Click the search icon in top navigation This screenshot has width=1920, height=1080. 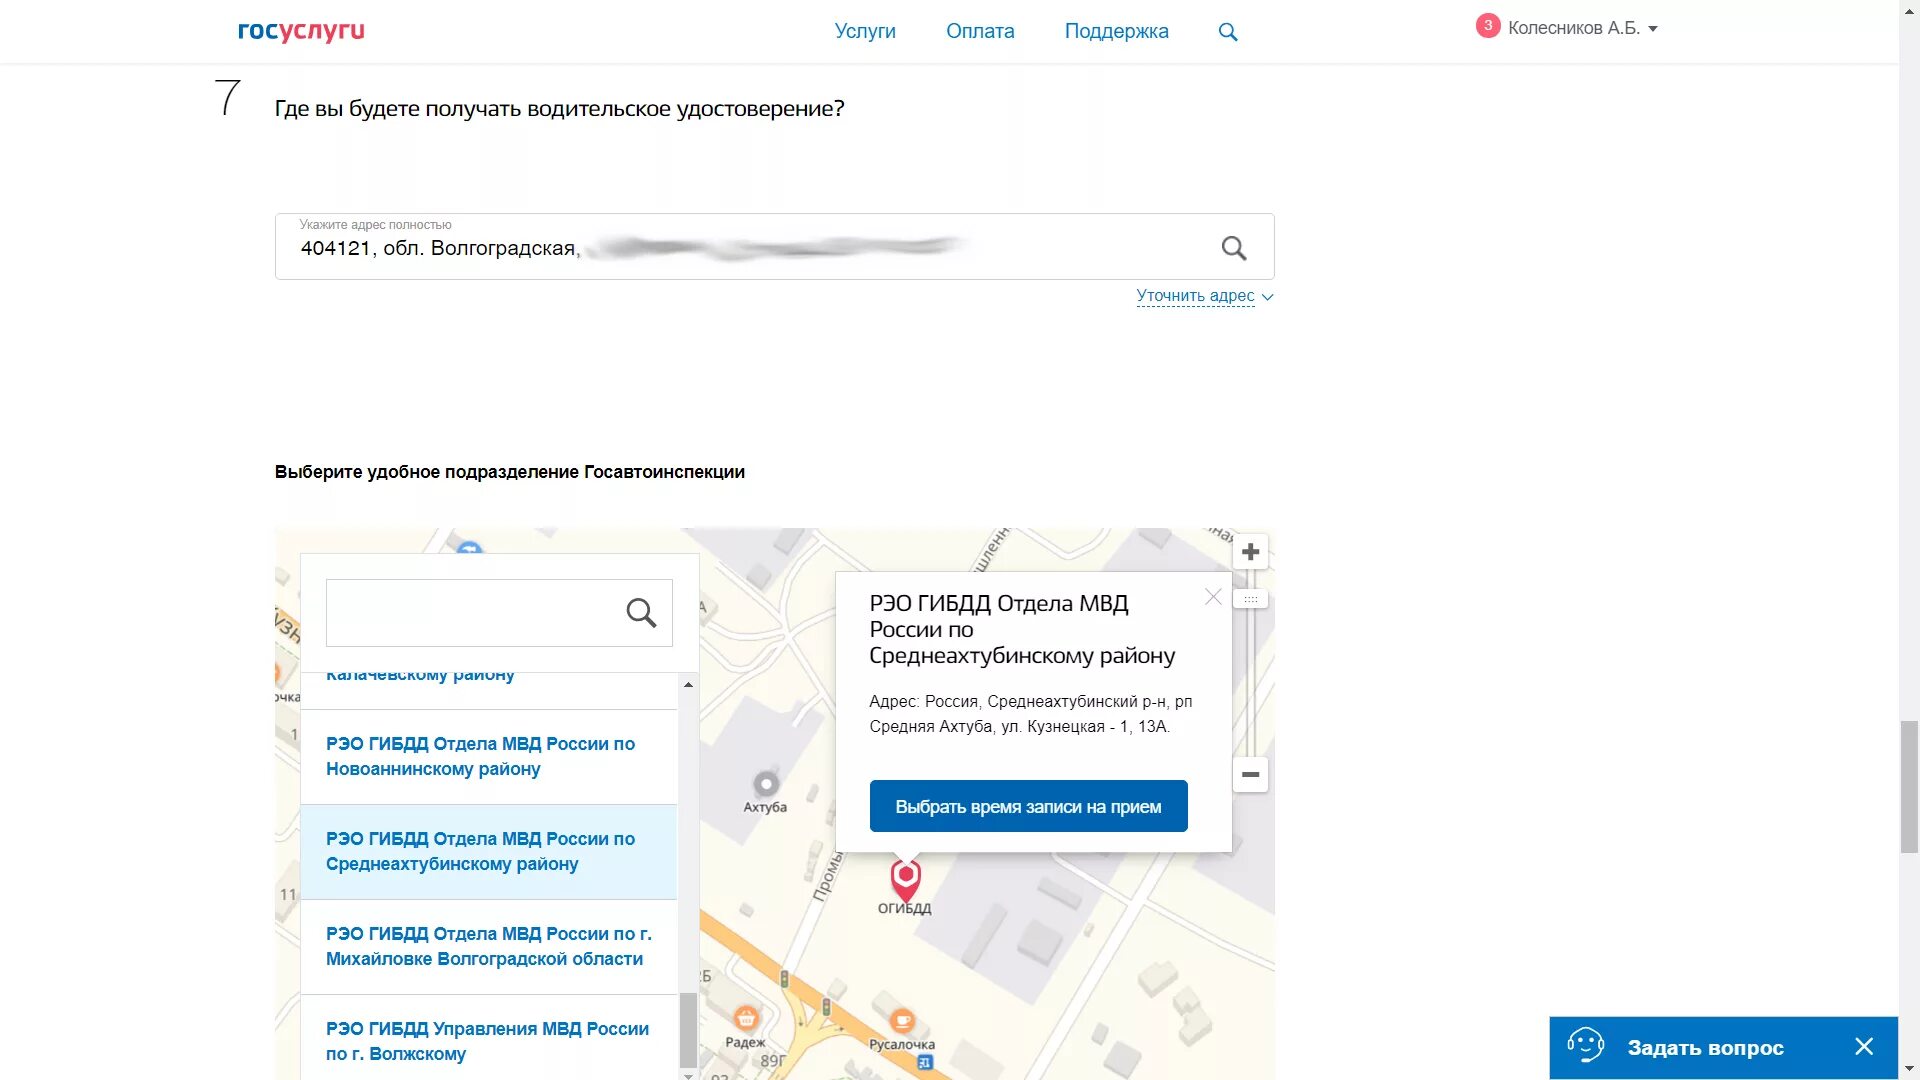tap(1228, 32)
